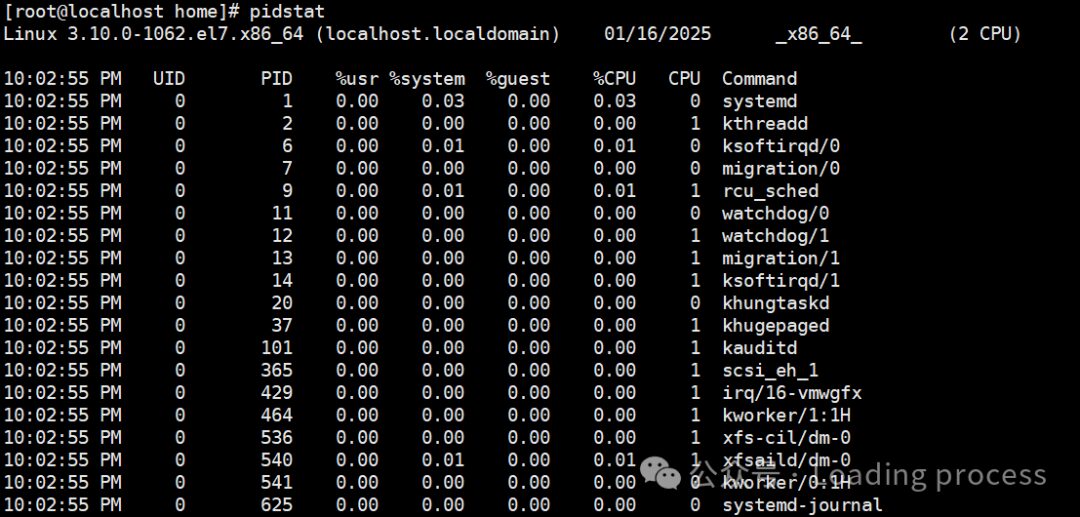1080x517 pixels.
Task: Select the ksoftirqd/0 command name
Action: coord(781,146)
